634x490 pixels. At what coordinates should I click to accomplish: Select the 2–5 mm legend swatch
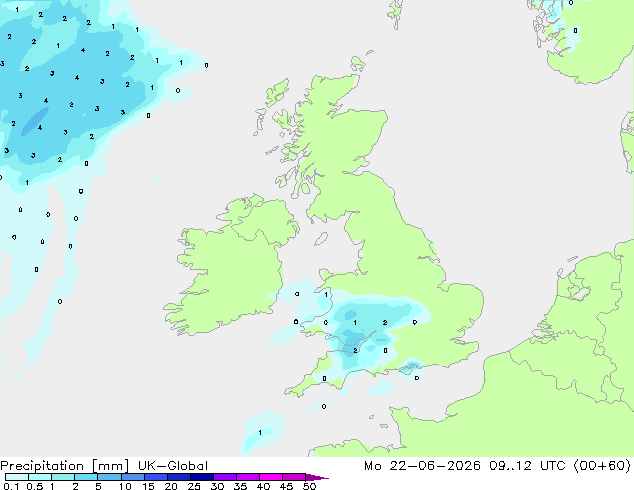click(86, 477)
